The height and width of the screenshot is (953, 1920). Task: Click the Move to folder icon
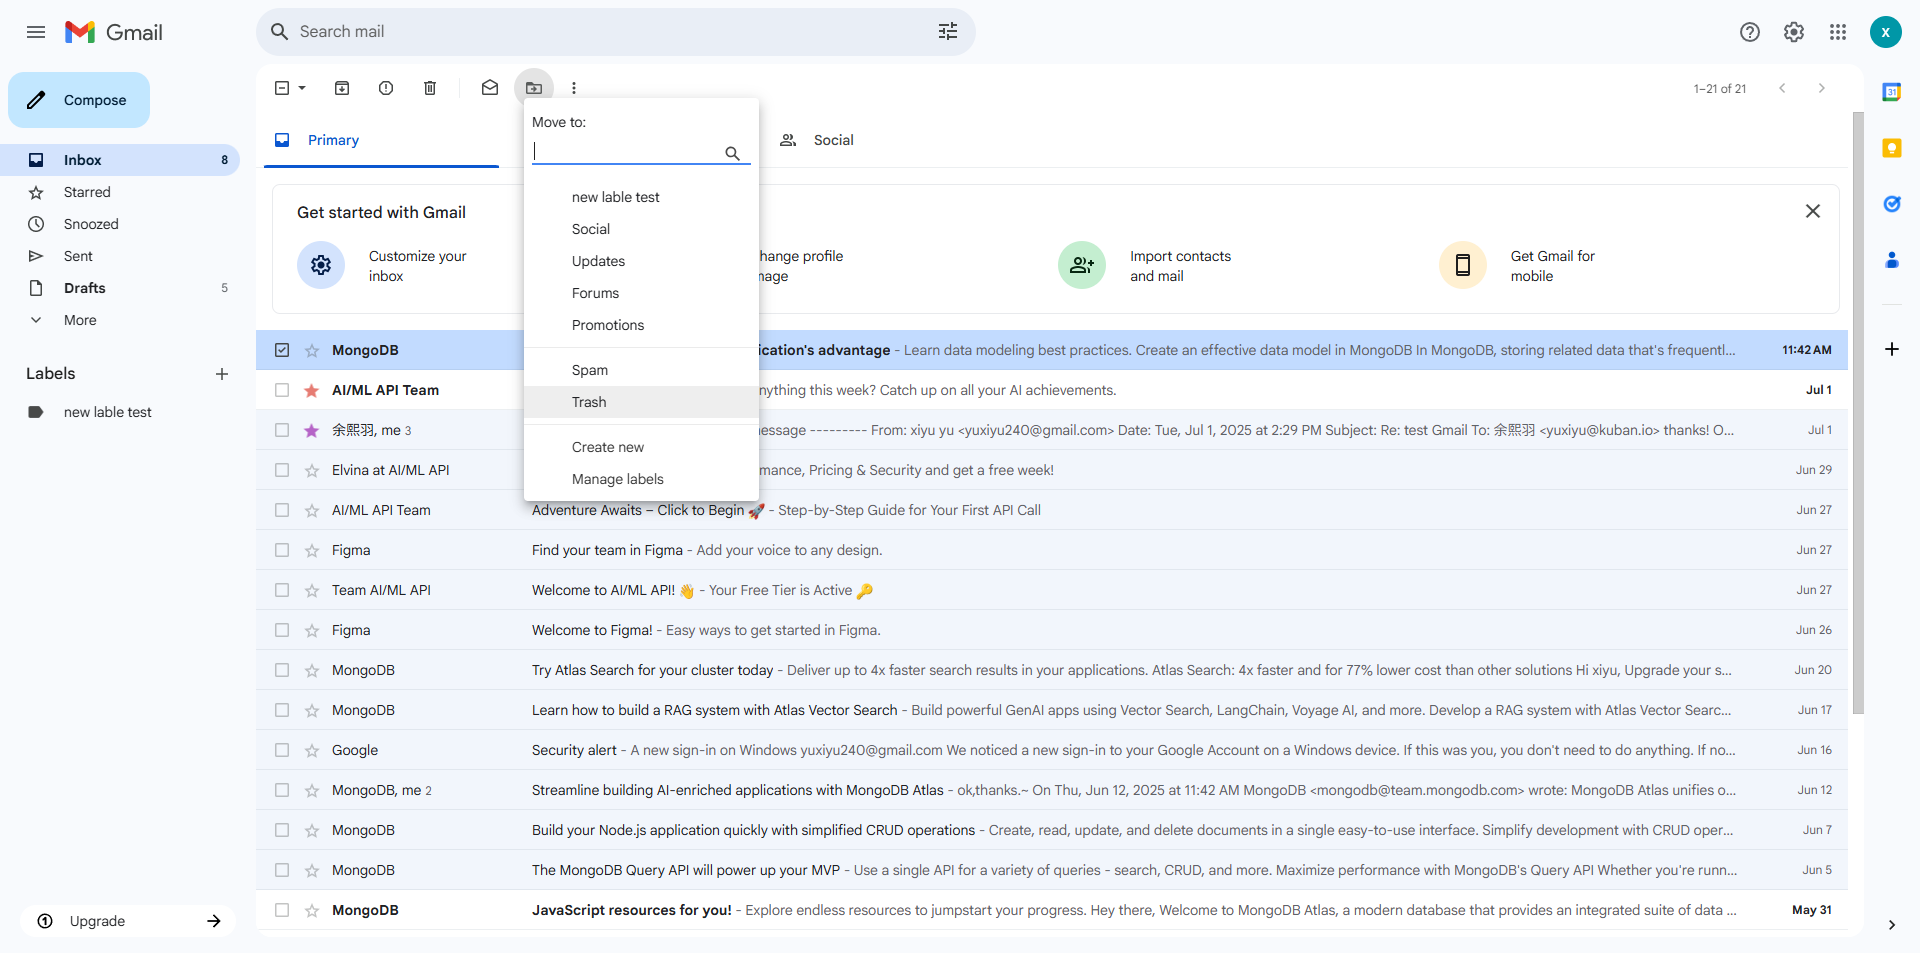pyautogui.click(x=534, y=88)
